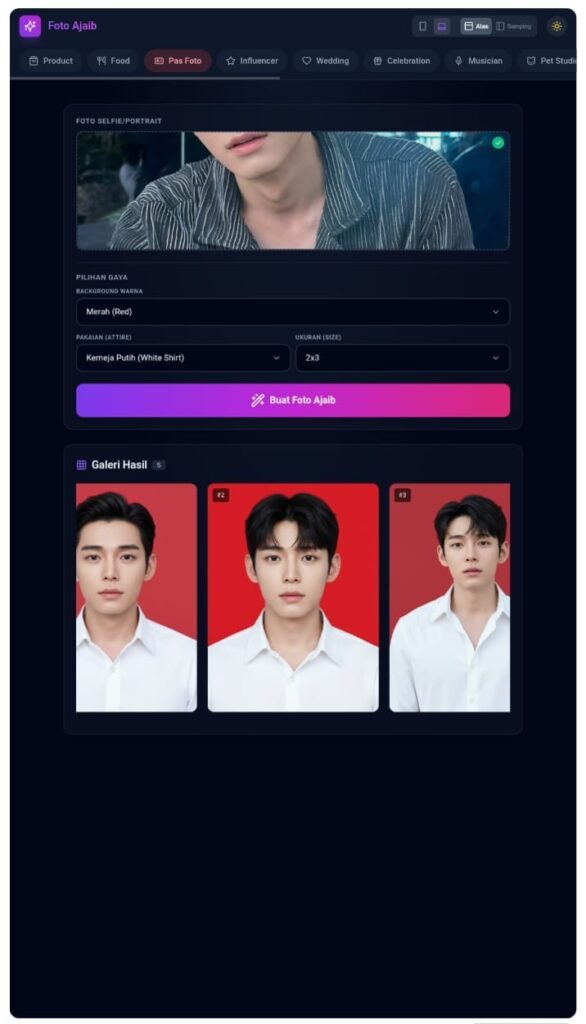Expand the Background Warna dropdown showing Merah
The image size is (586, 1024).
tap(293, 312)
